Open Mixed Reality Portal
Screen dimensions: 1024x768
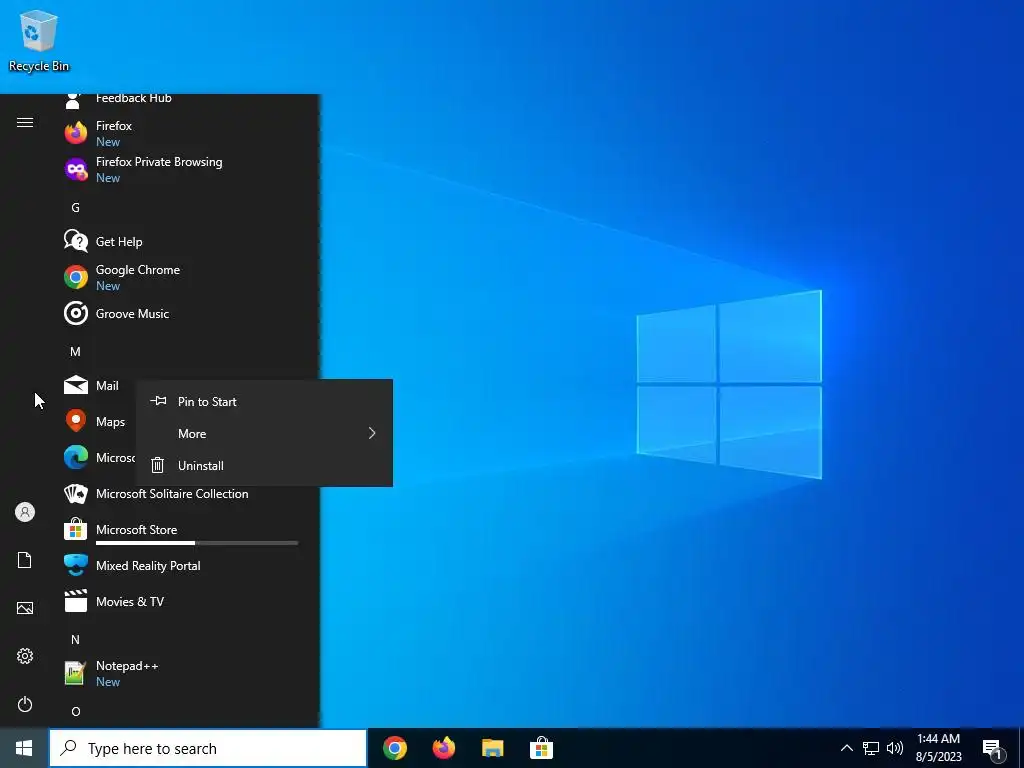click(182, 566)
